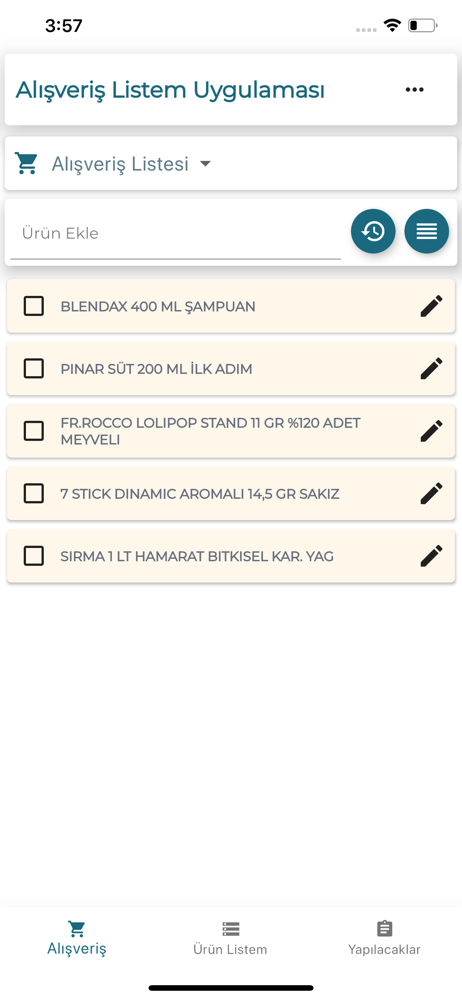Edit FR.ROCCO LOLIPOP item via pencil icon

(x=431, y=431)
